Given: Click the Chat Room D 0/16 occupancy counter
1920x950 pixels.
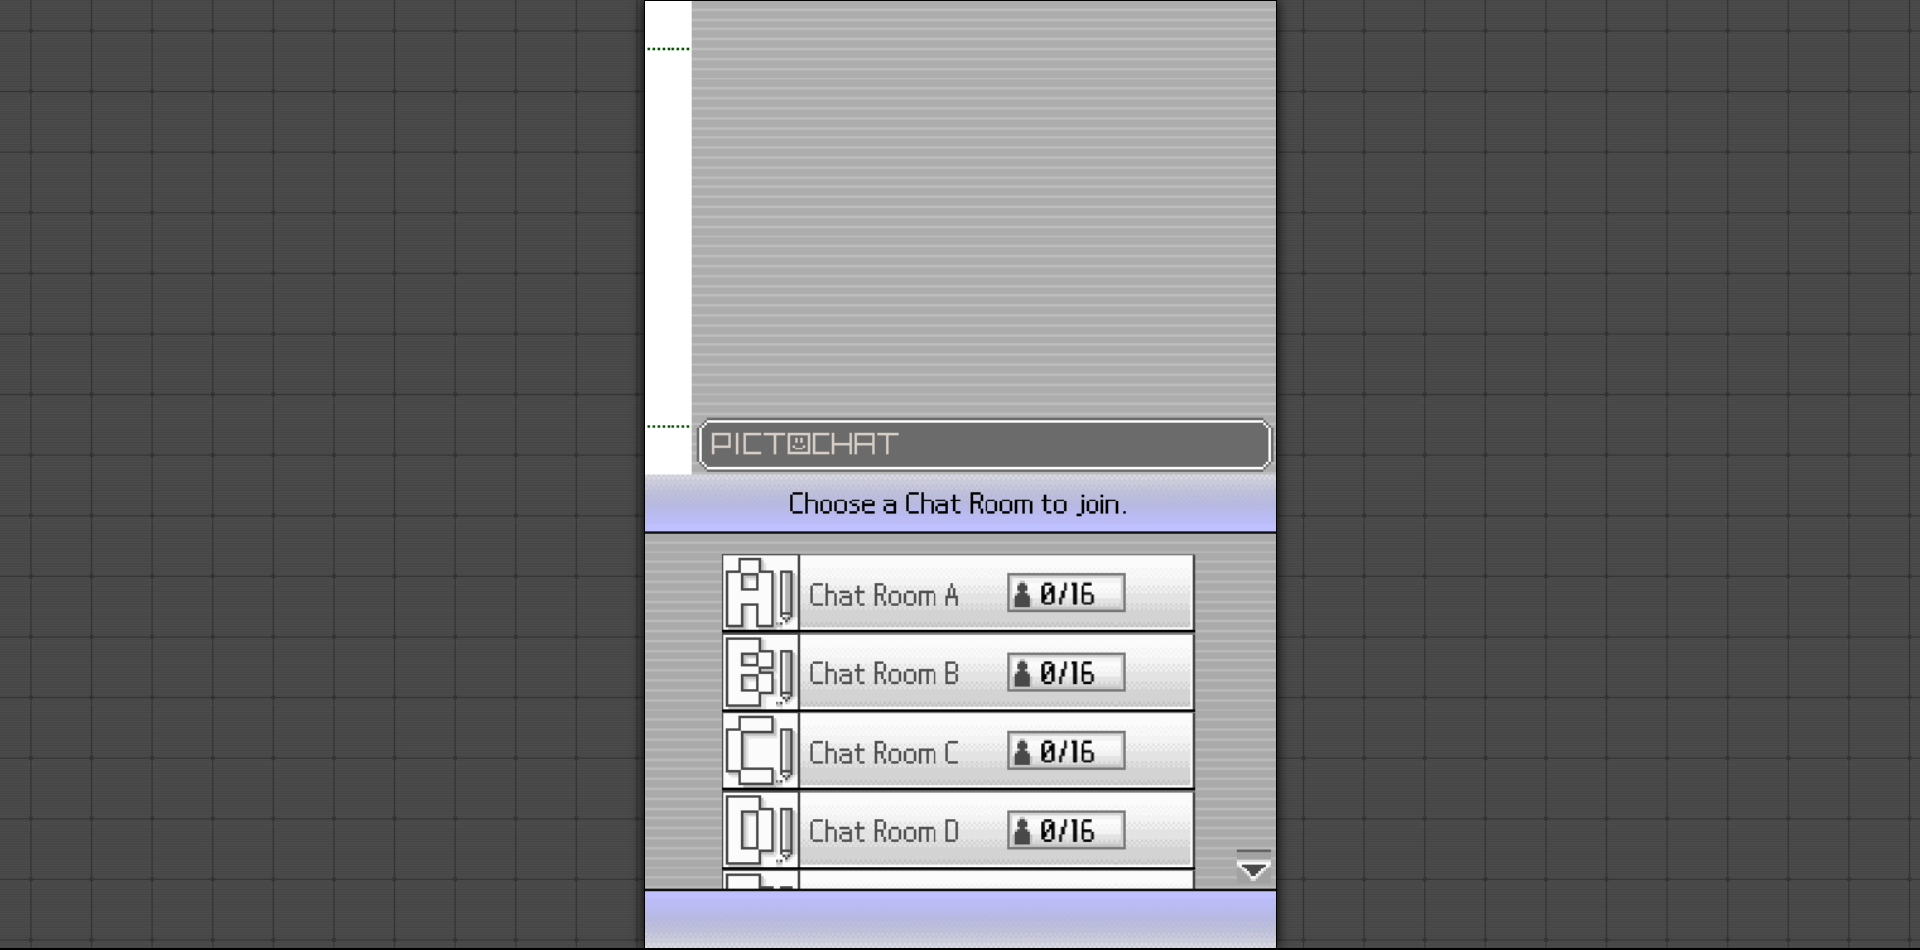Looking at the screenshot, I should [1066, 830].
